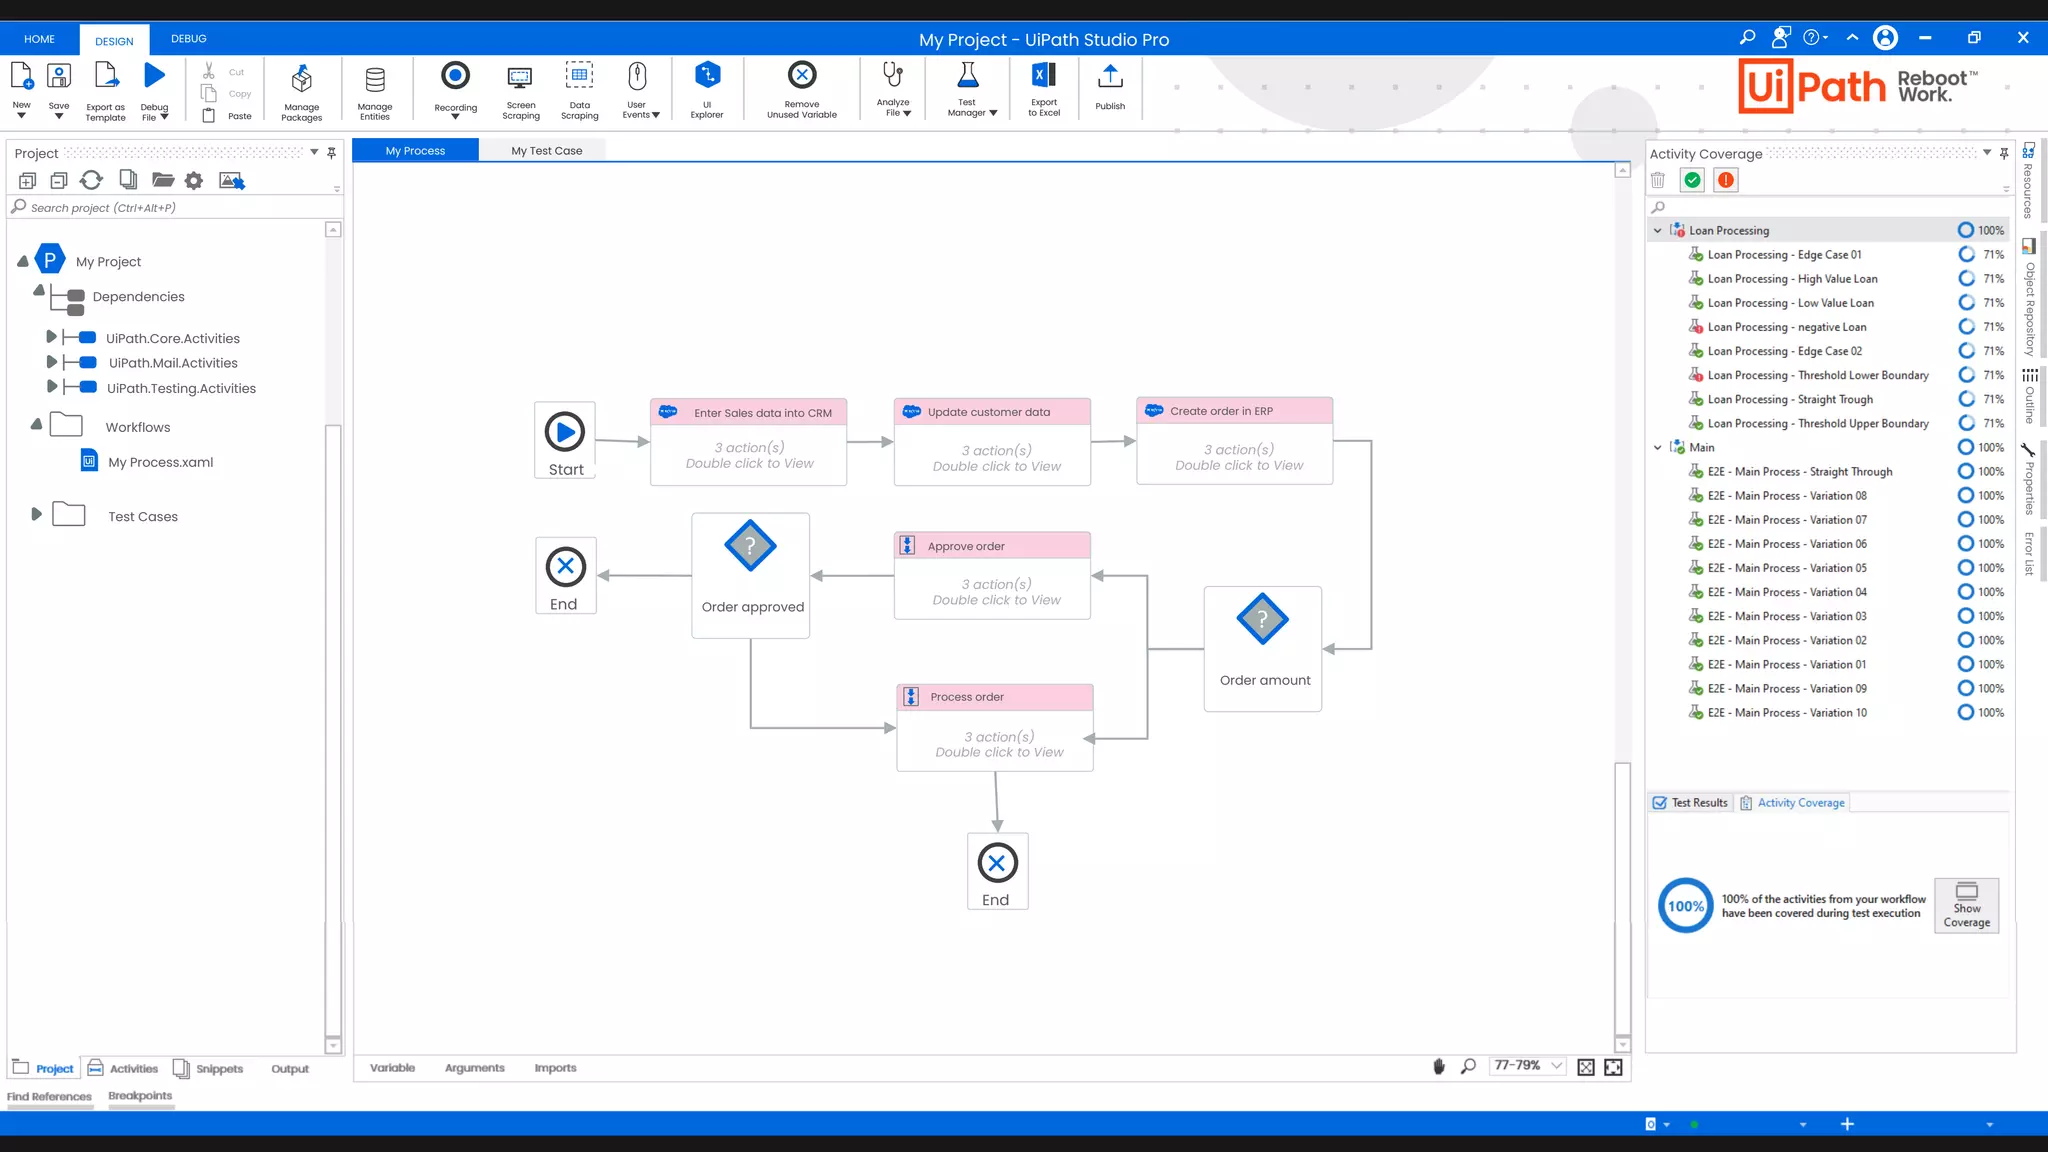This screenshot has width=2048, height=1152.
Task: Click the Publish icon
Action: (x=1109, y=78)
